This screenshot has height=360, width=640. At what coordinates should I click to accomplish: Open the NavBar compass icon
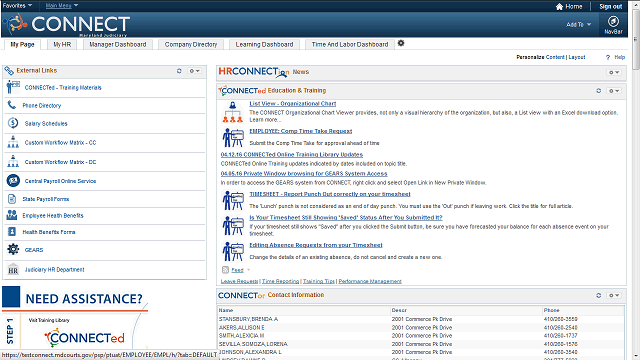tap(613, 21)
